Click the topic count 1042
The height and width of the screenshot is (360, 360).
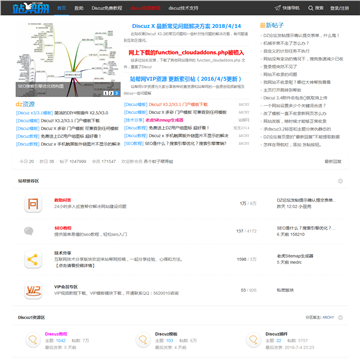pos(61,341)
